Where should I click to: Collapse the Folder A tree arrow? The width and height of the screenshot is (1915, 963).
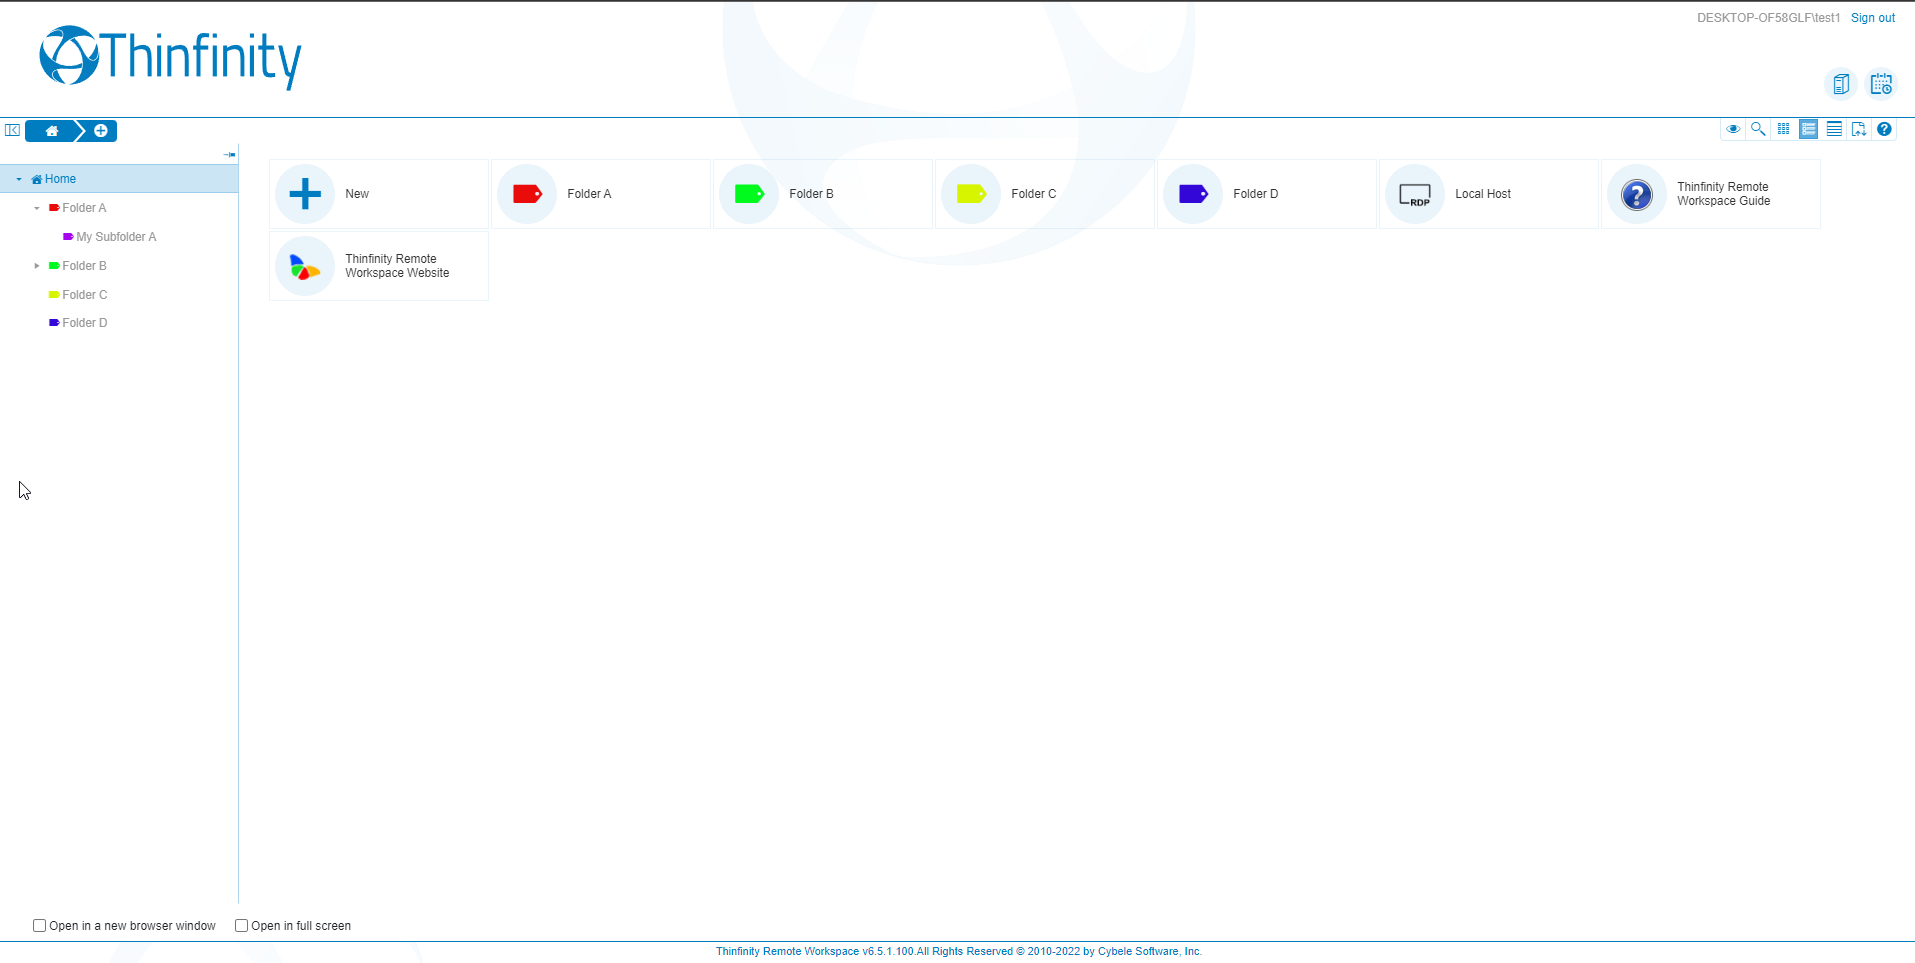[x=37, y=208]
